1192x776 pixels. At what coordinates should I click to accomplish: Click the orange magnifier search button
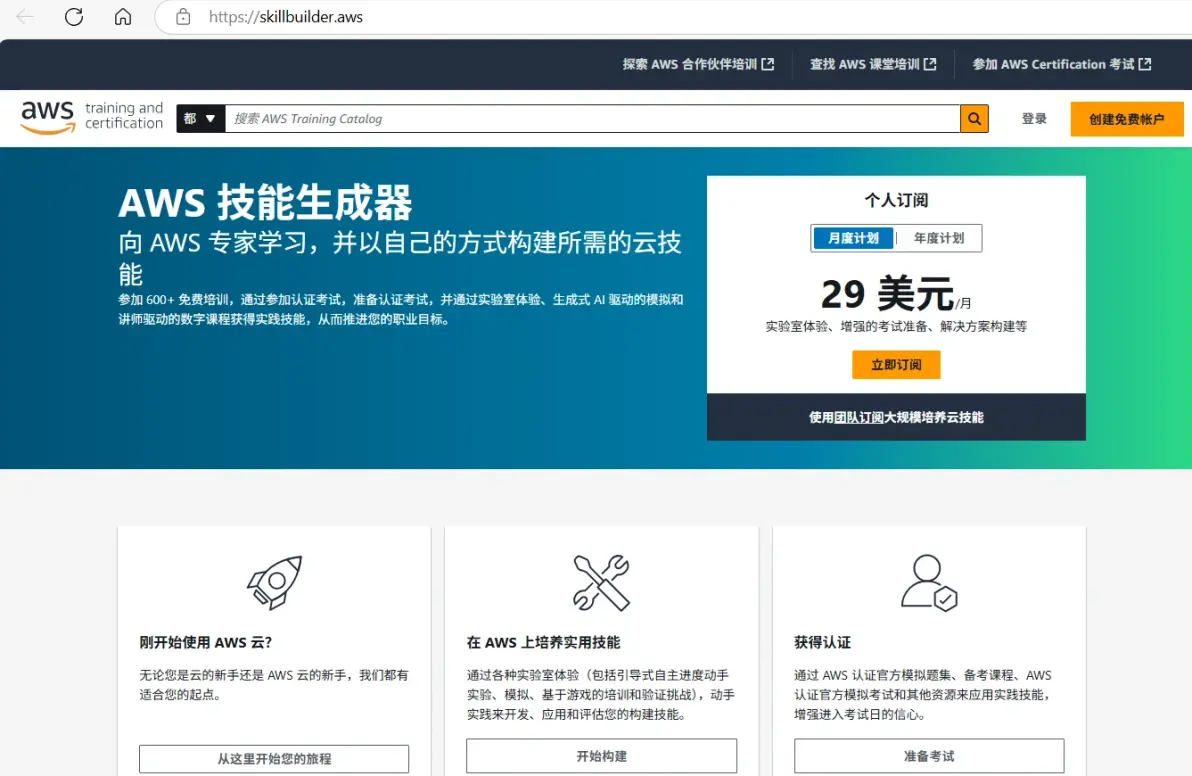[974, 119]
